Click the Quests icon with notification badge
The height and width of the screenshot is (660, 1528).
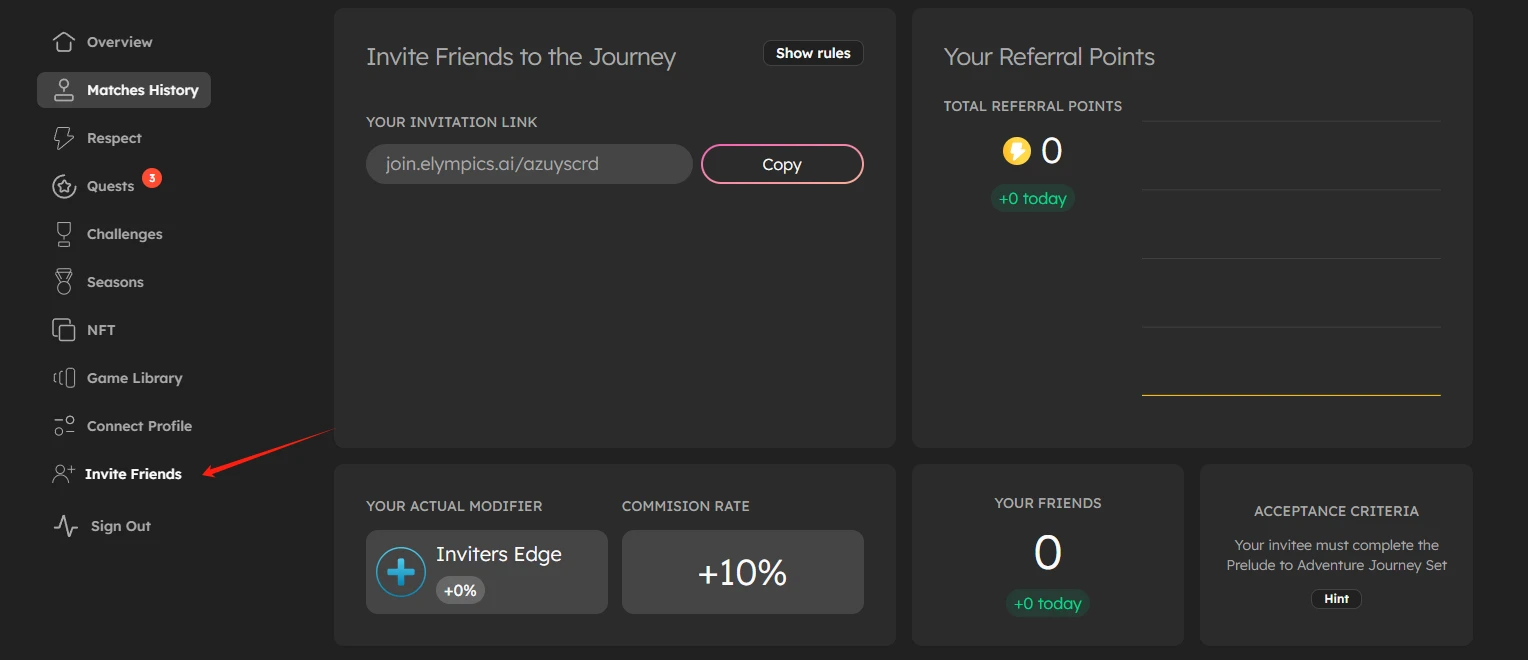coord(63,185)
